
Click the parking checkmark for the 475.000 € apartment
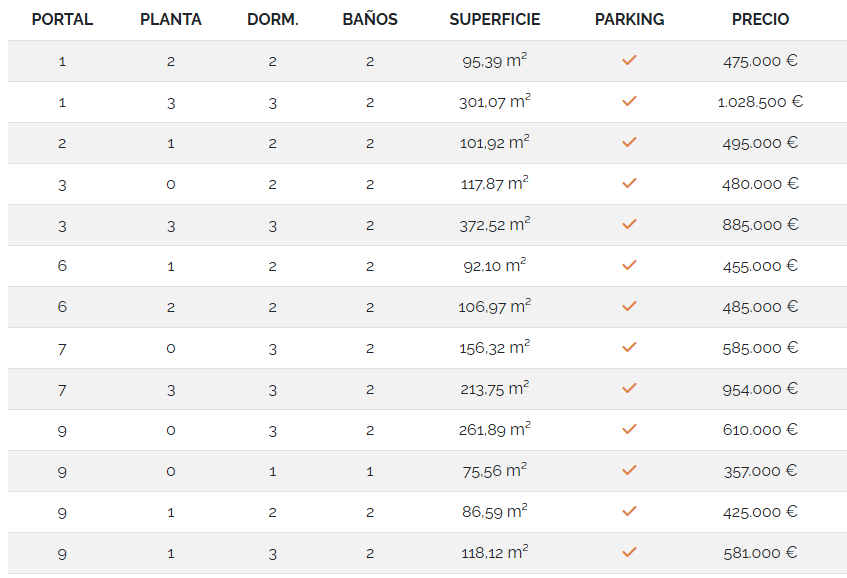click(x=629, y=61)
